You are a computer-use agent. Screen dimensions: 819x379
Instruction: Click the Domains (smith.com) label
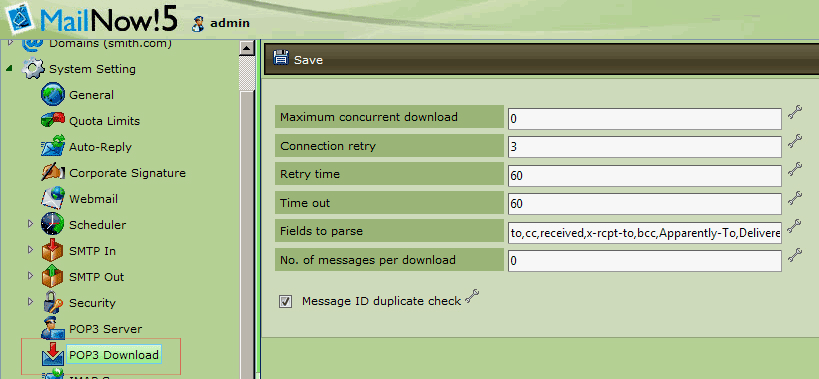point(110,44)
